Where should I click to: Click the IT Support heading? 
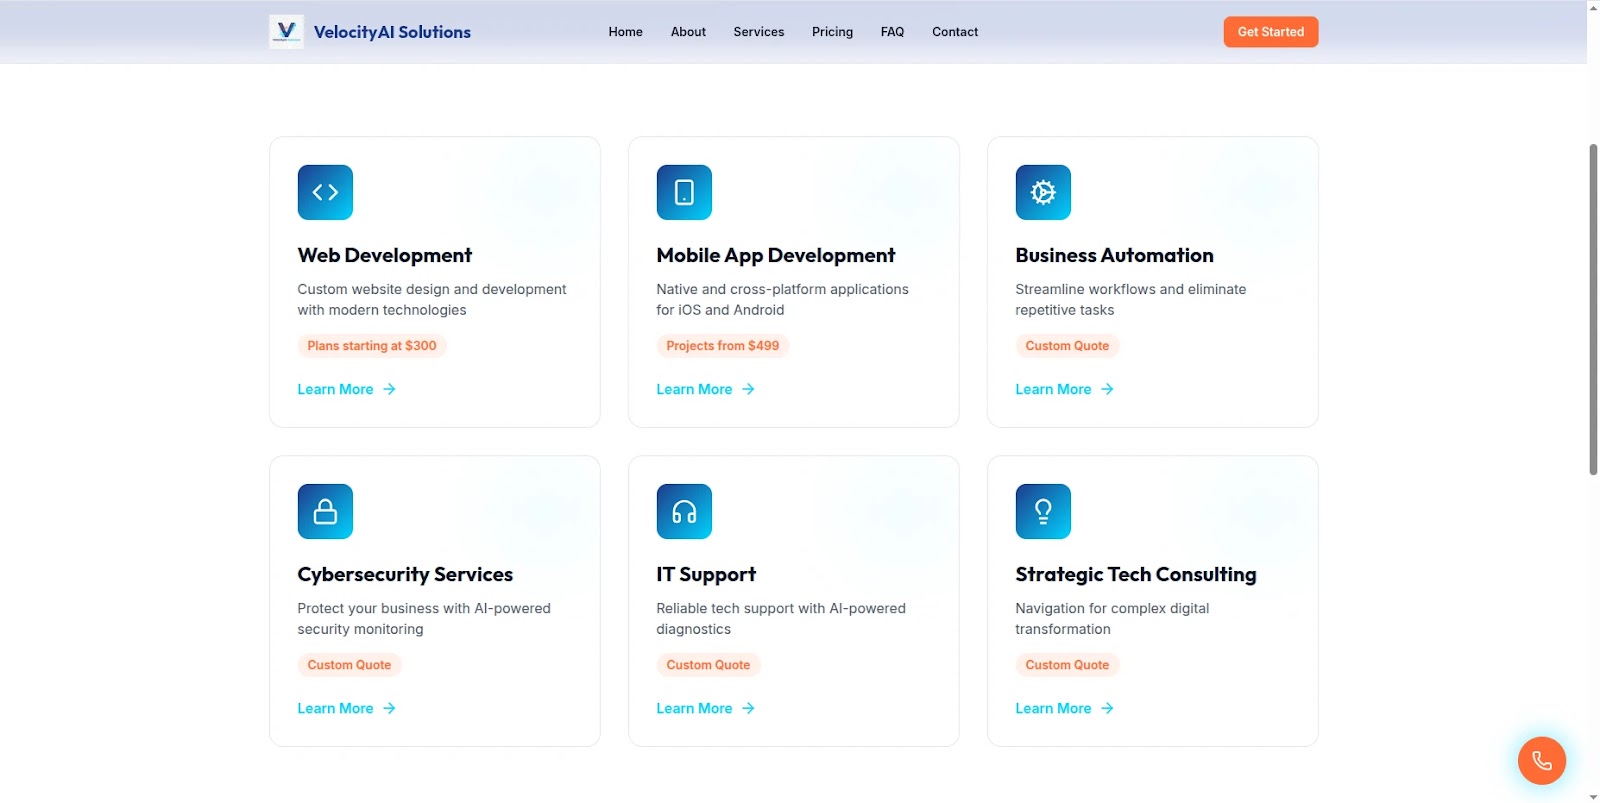pyautogui.click(x=706, y=574)
